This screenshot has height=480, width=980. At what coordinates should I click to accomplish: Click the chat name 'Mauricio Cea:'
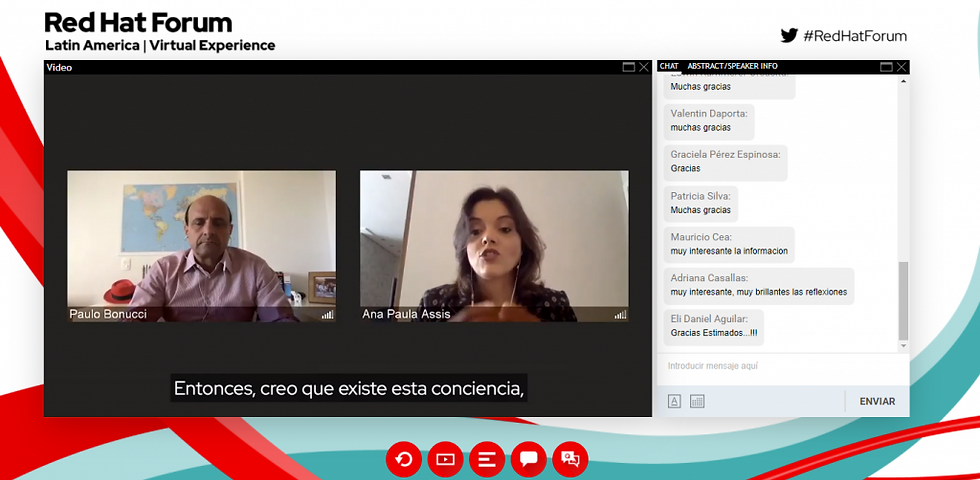701,237
